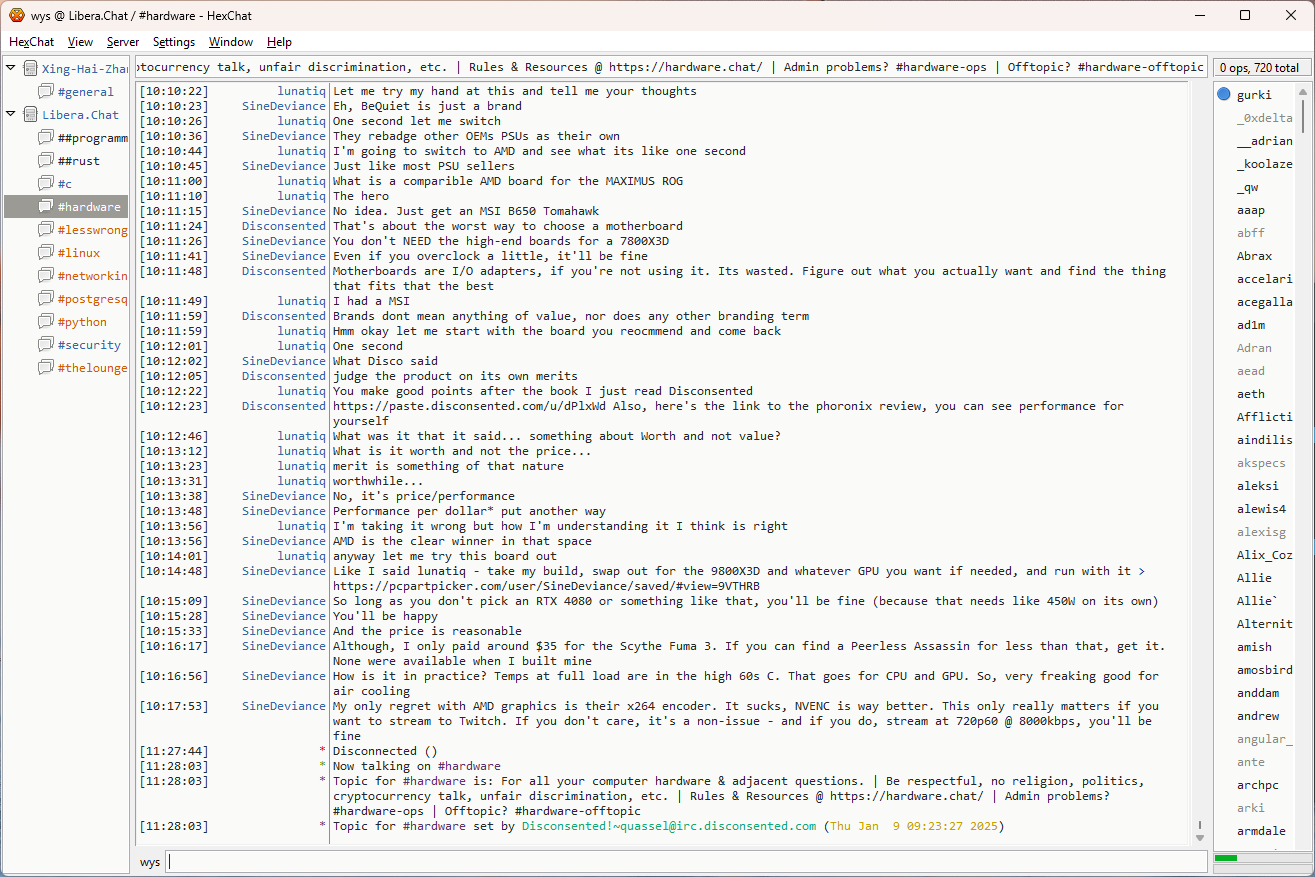The image size is (1315, 877).
Task: Click the message input box
Action: pyautogui.click(x=685, y=862)
